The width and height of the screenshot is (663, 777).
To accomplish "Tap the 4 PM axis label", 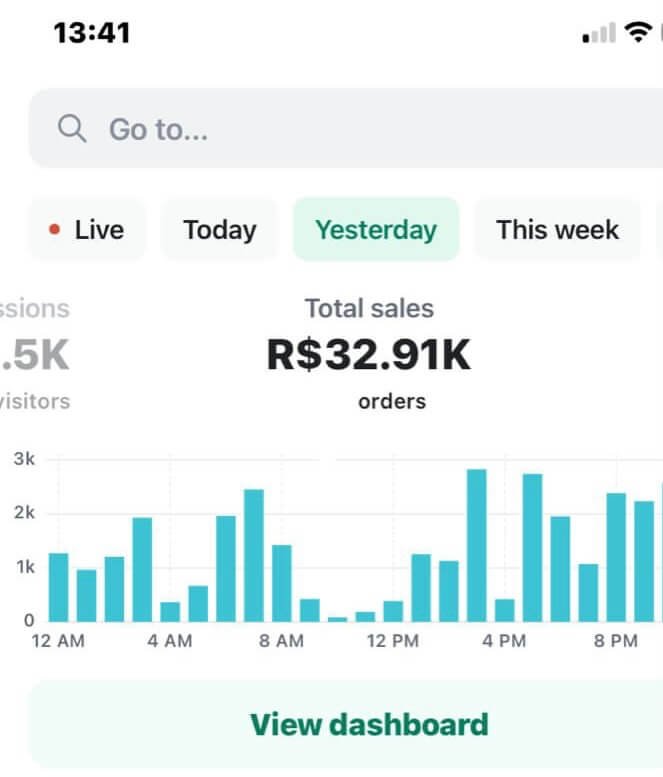I will coord(504,642).
